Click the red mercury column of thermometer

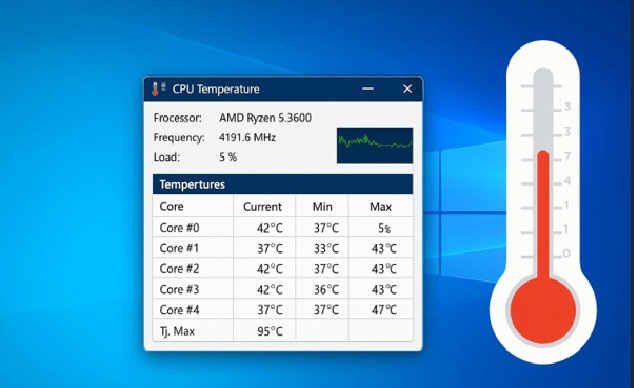coord(543,214)
